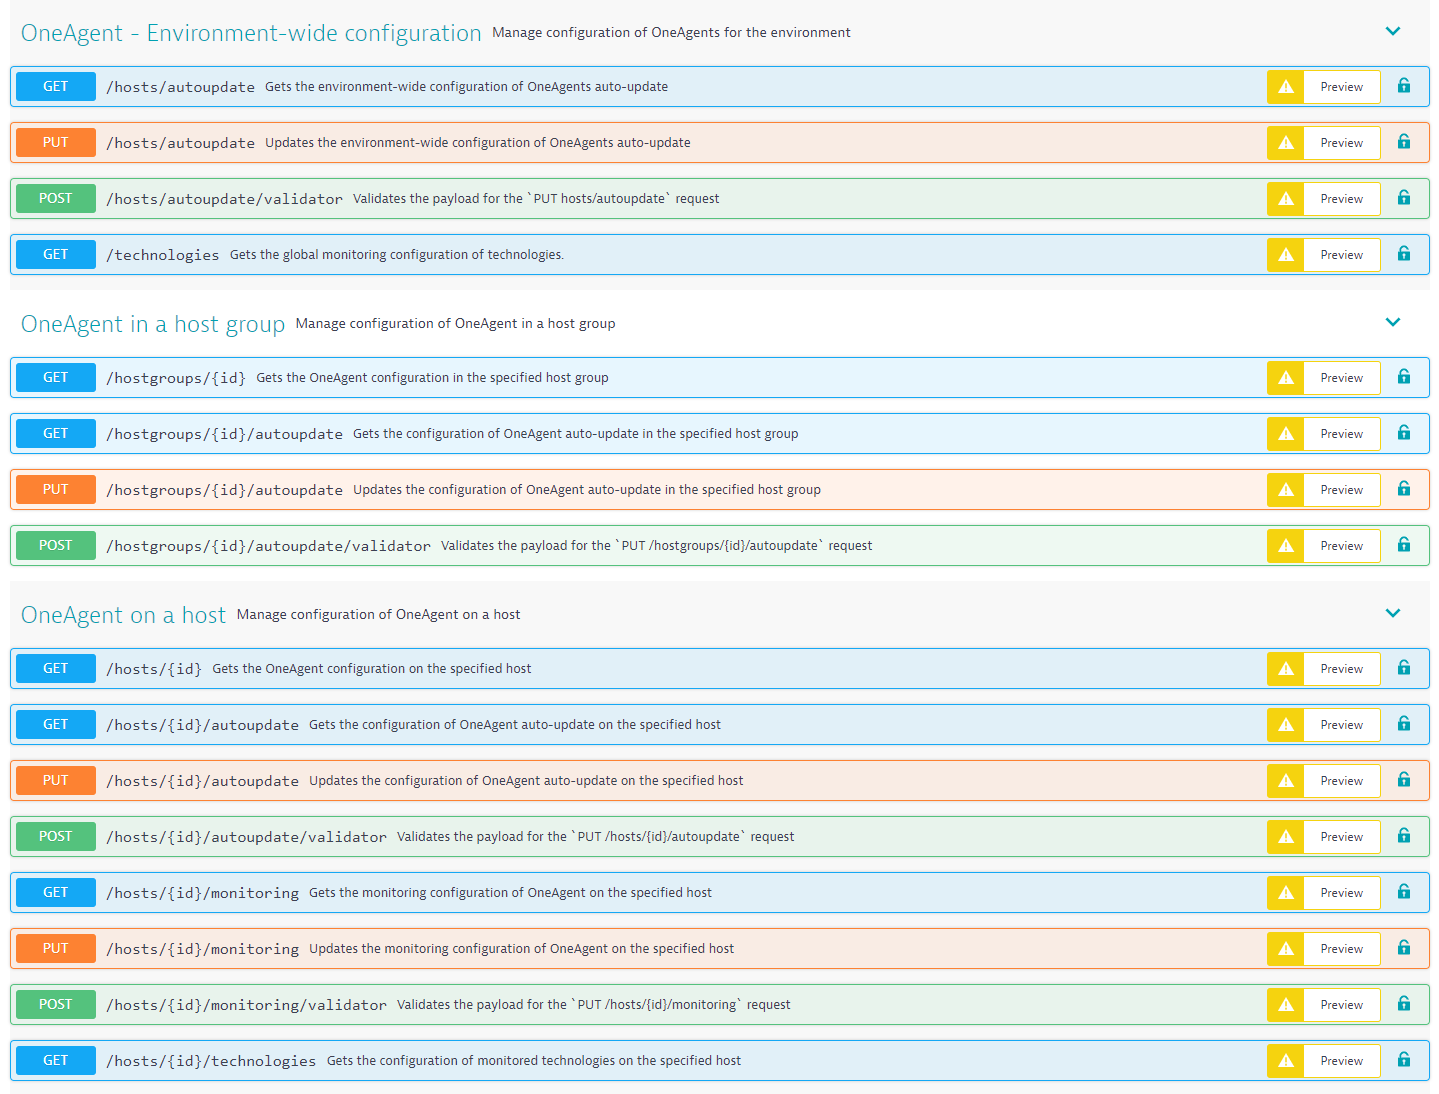The image size is (1439, 1094).
Task: Expand the POST /hosts/autoupdate/validator operation
Action: tap(719, 199)
